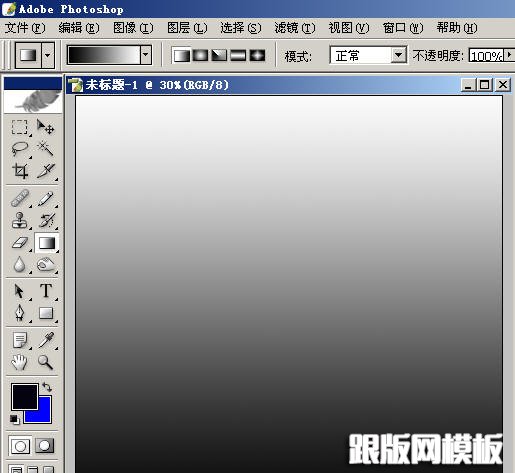This screenshot has width=515, height=473.
Task: Expand the gradient picker dropdown arrow
Action: 145,55
